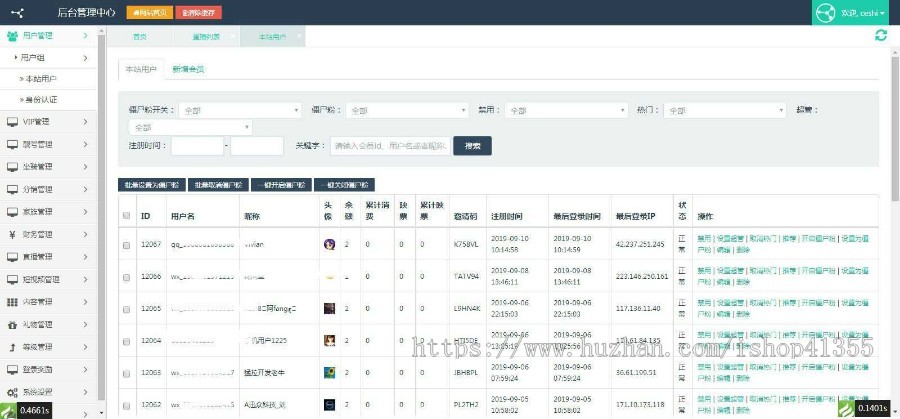Select the 新增会员 inner tab
Image resolution: width=900 pixels, height=419 pixels.
click(188, 69)
